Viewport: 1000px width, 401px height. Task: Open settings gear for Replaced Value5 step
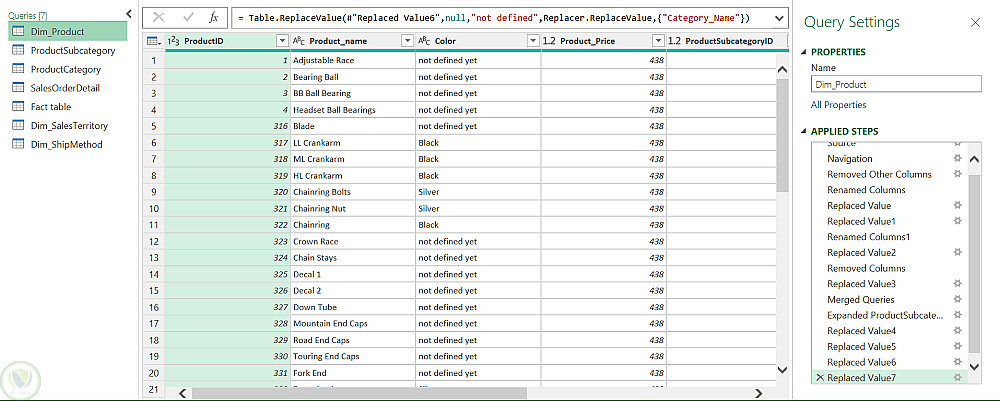[x=957, y=346]
